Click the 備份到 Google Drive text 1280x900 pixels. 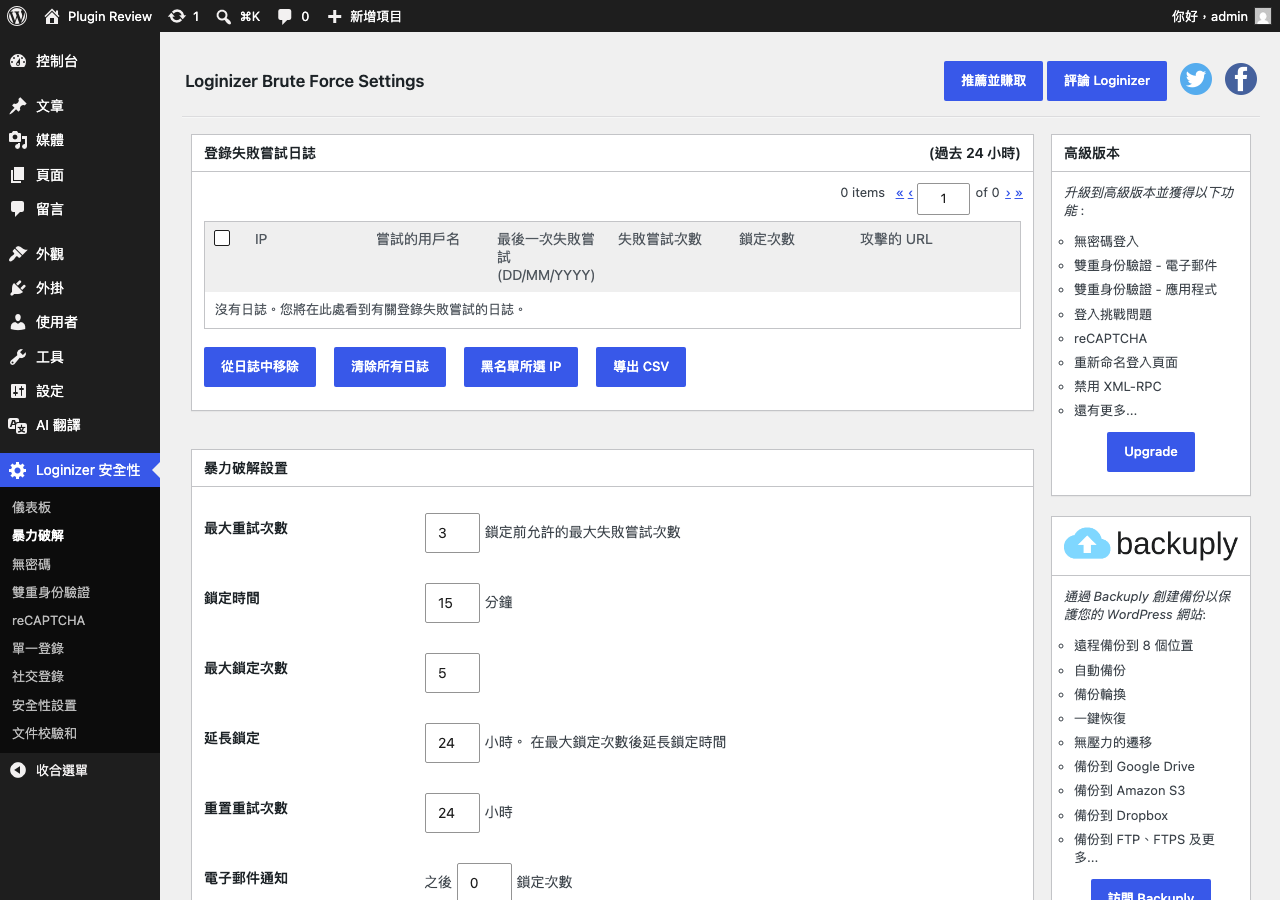point(1134,766)
